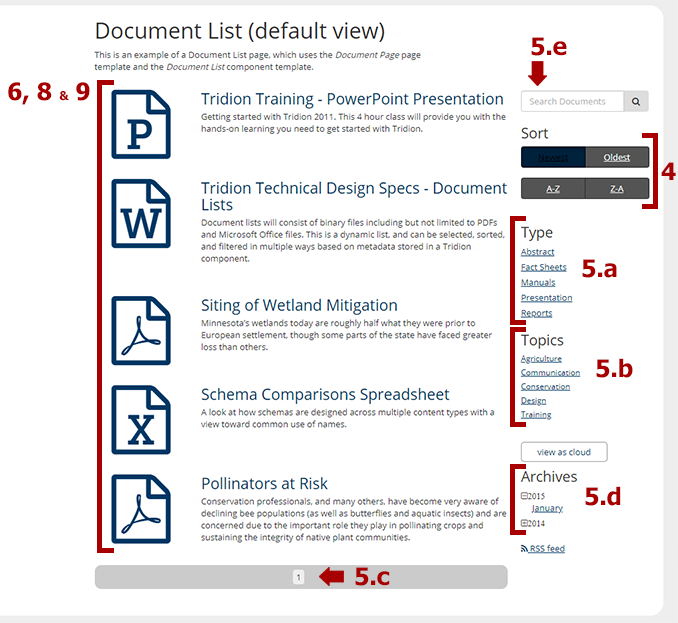The height and width of the screenshot is (623, 678).
Task: Click the PowerPoint file icon for Tridion Training
Action: click(x=141, y=123)
